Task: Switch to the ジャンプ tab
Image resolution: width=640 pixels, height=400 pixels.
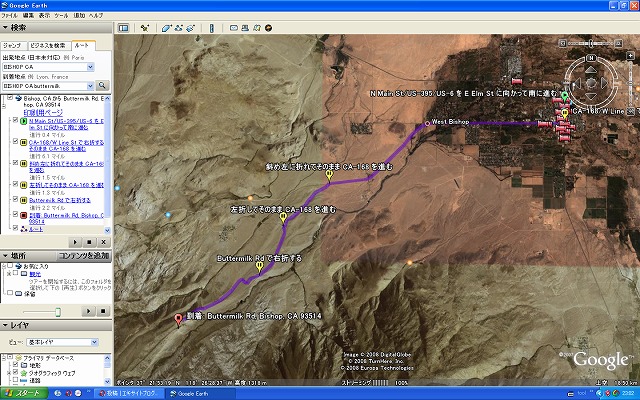Action: tap(13, 46)
